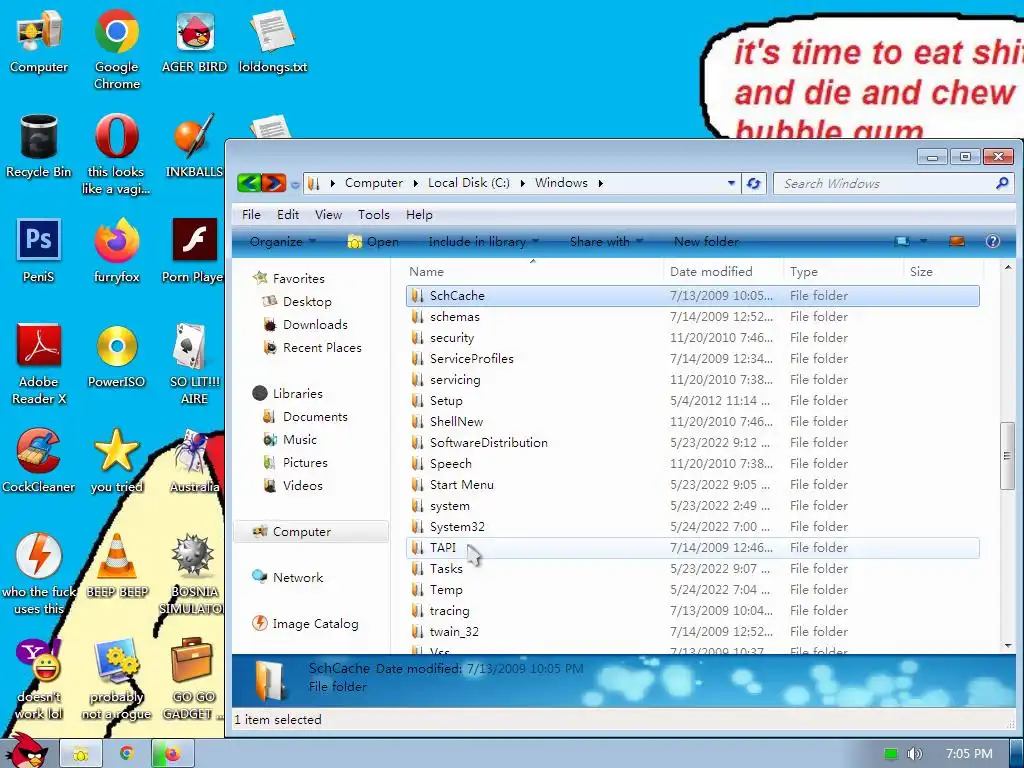This screenshot has height=768, width=1024.
Task: Click the file list vertical scrollbar thumb
Action: [x=1006, y=456]
